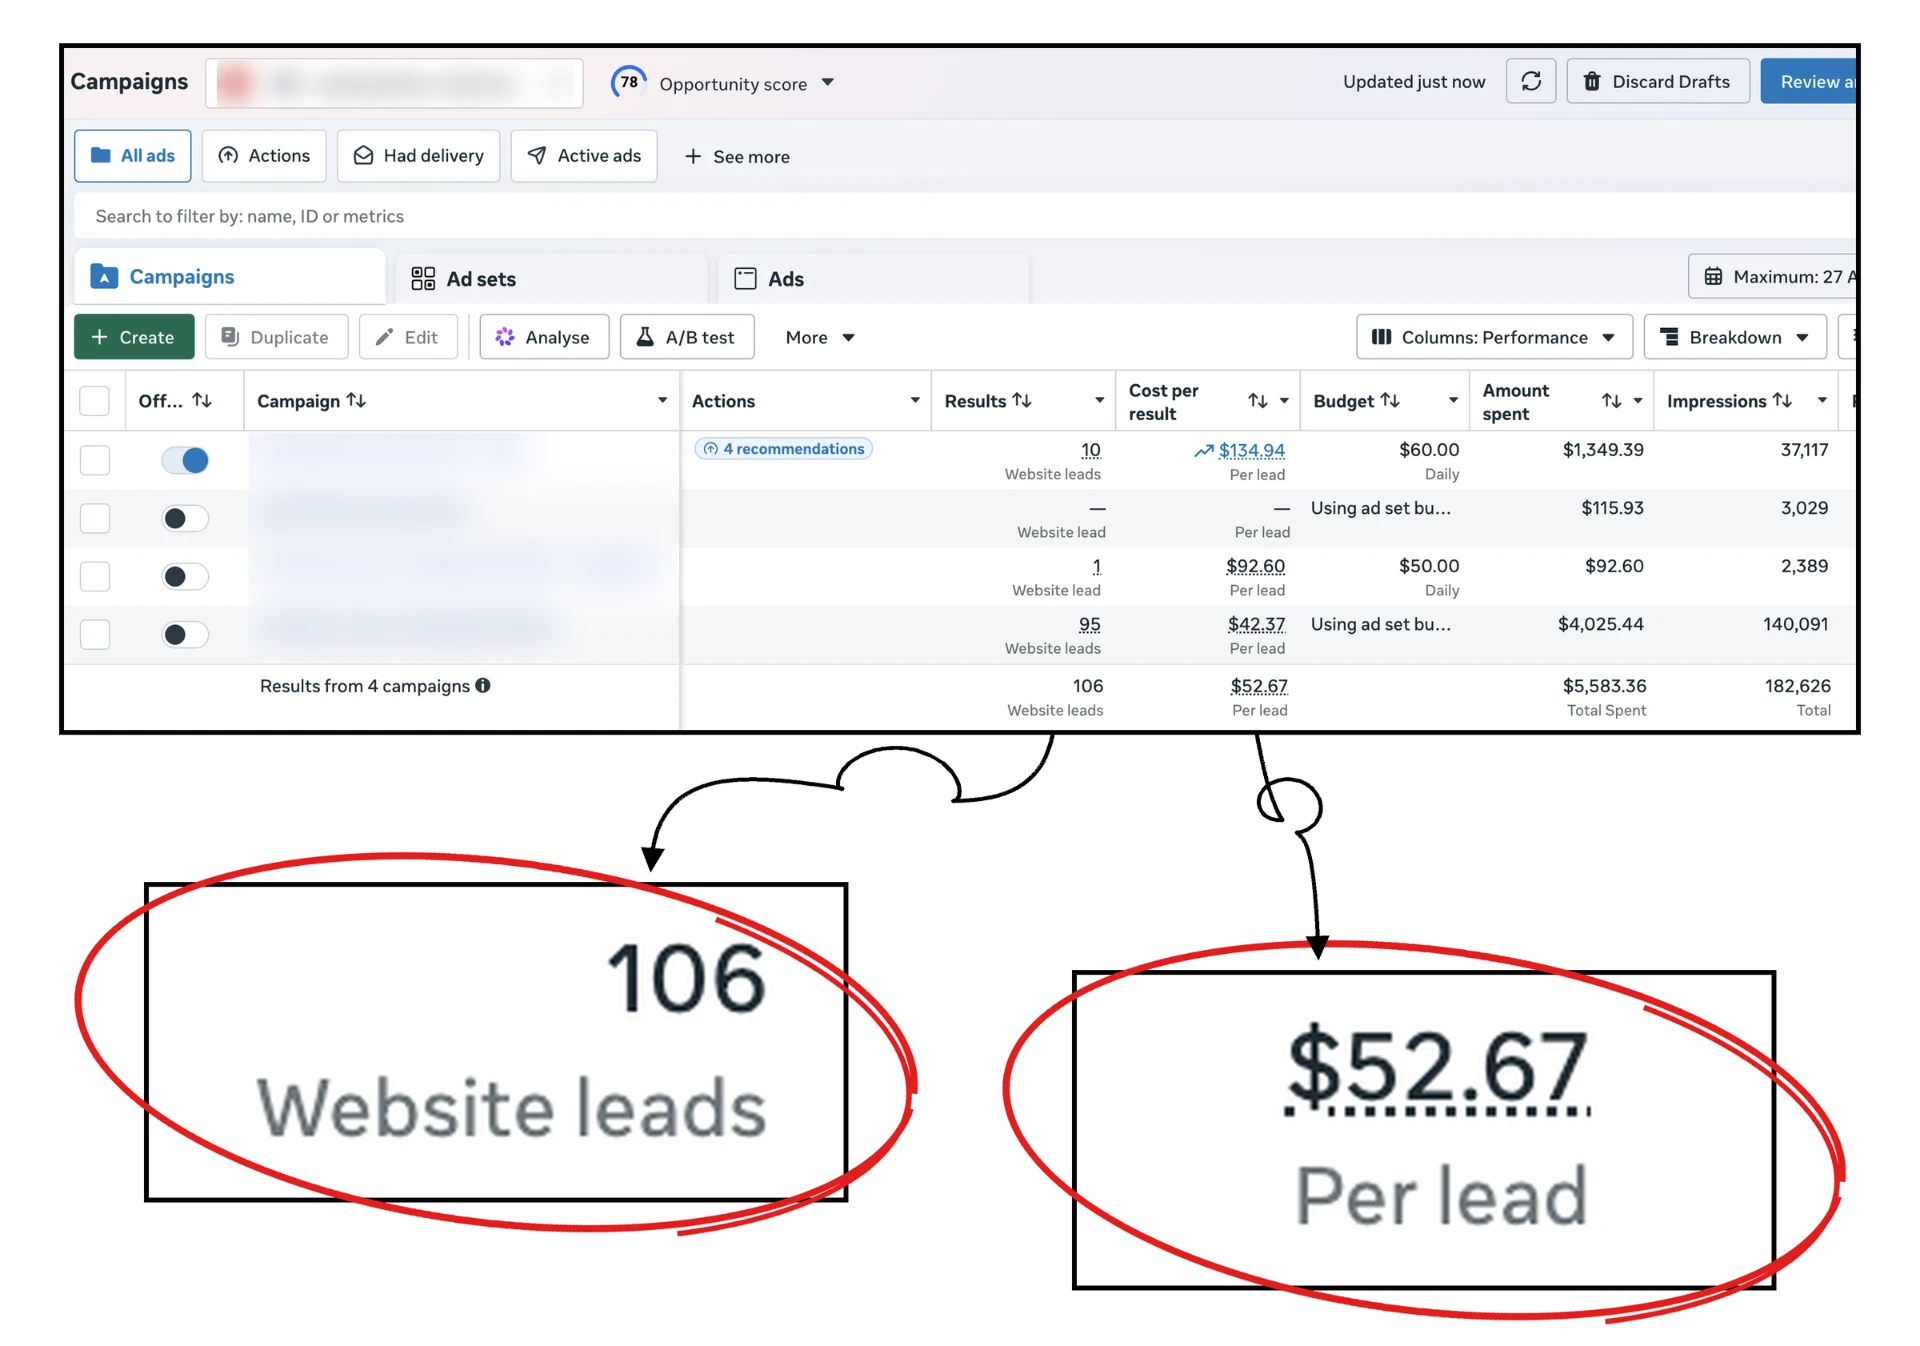Open the 4 recommendations badge
Screen dimensions: 1920x1346
coord(784,449)
